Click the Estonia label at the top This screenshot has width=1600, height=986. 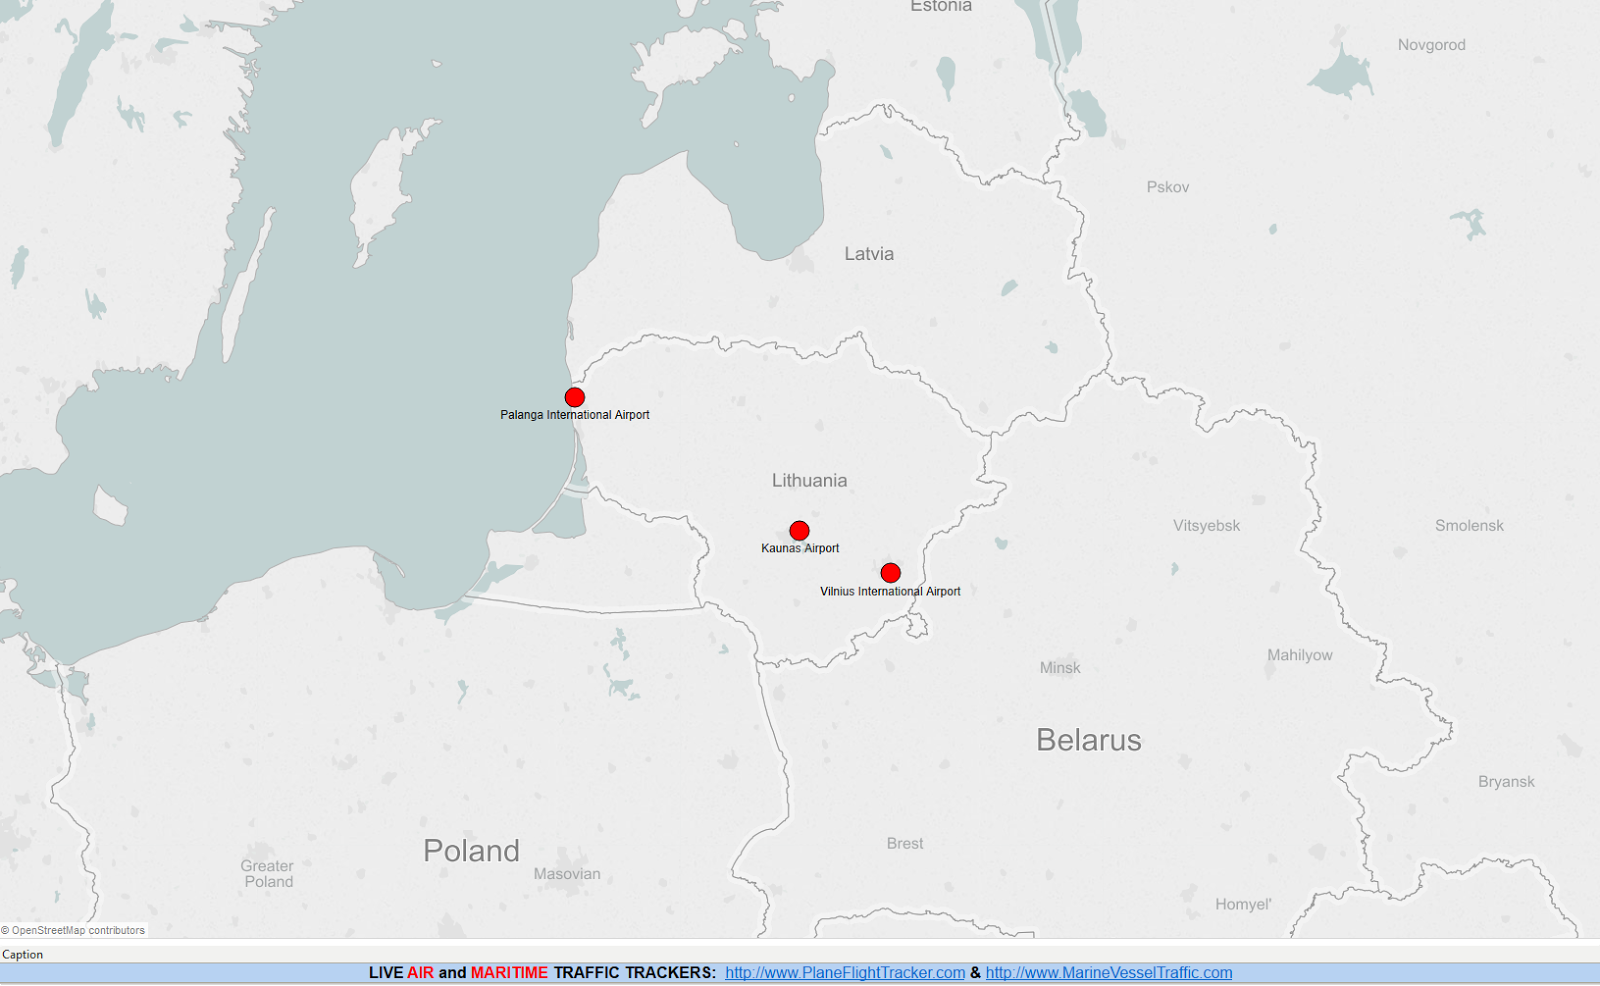click(x=941, y=6)
